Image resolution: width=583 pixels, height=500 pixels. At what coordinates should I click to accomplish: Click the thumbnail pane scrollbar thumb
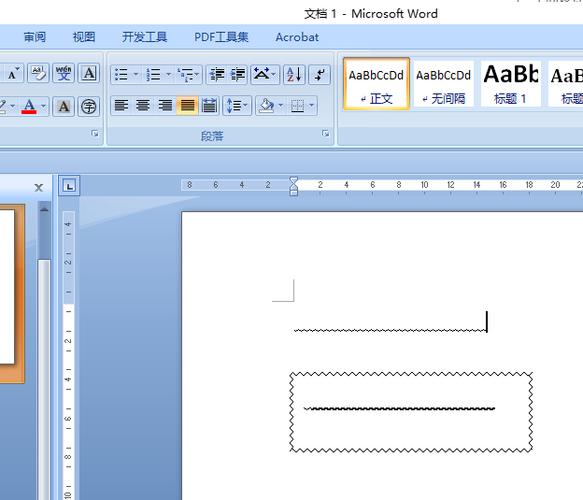(44, 379)
